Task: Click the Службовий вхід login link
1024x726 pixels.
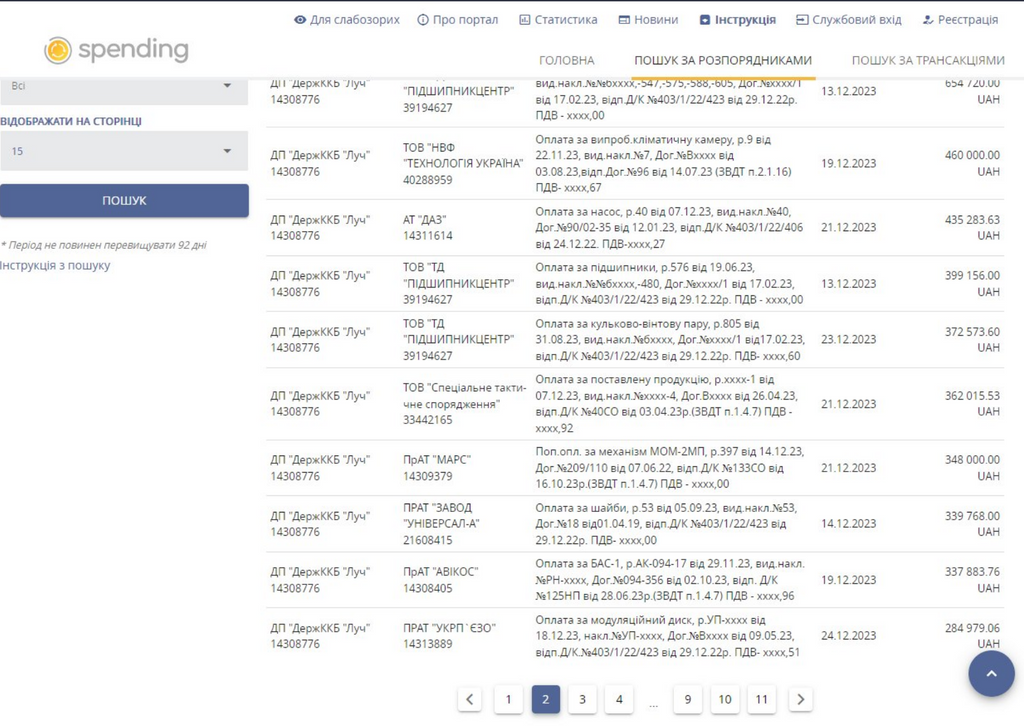Action: (x=848, y=20)
